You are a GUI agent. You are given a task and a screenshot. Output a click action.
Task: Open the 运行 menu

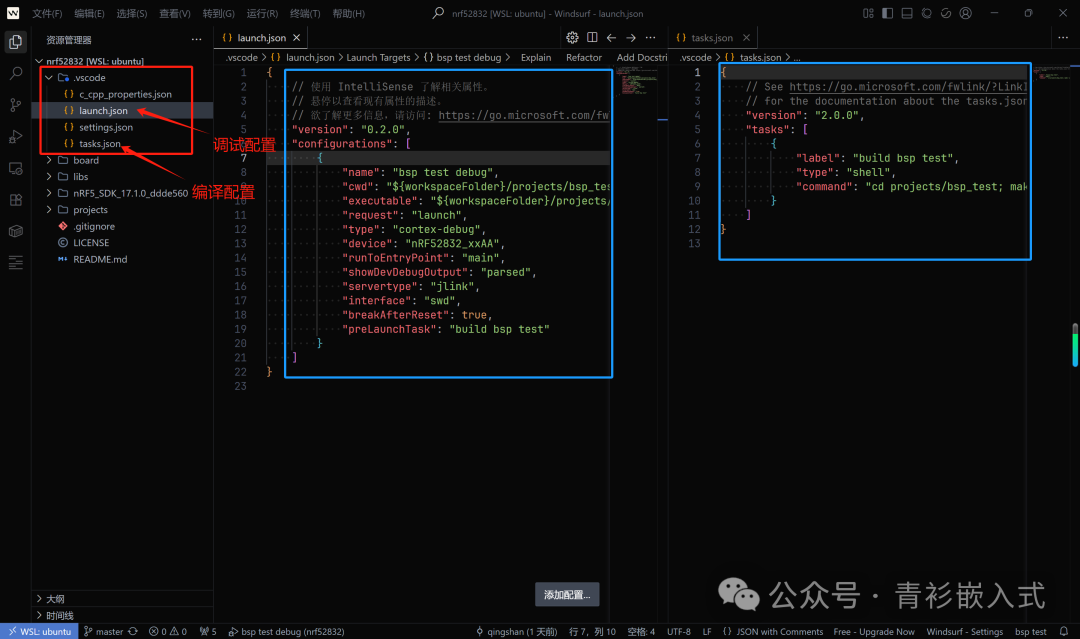pos(261,13)
